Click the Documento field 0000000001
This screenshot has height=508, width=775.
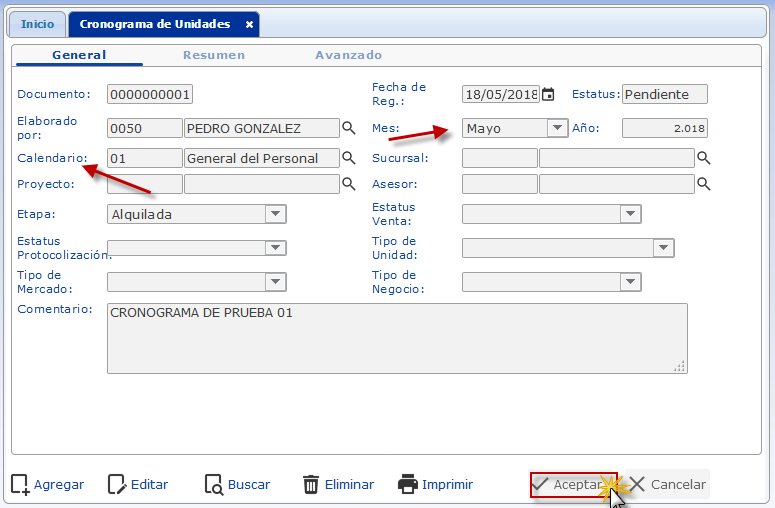pos(150,94)
